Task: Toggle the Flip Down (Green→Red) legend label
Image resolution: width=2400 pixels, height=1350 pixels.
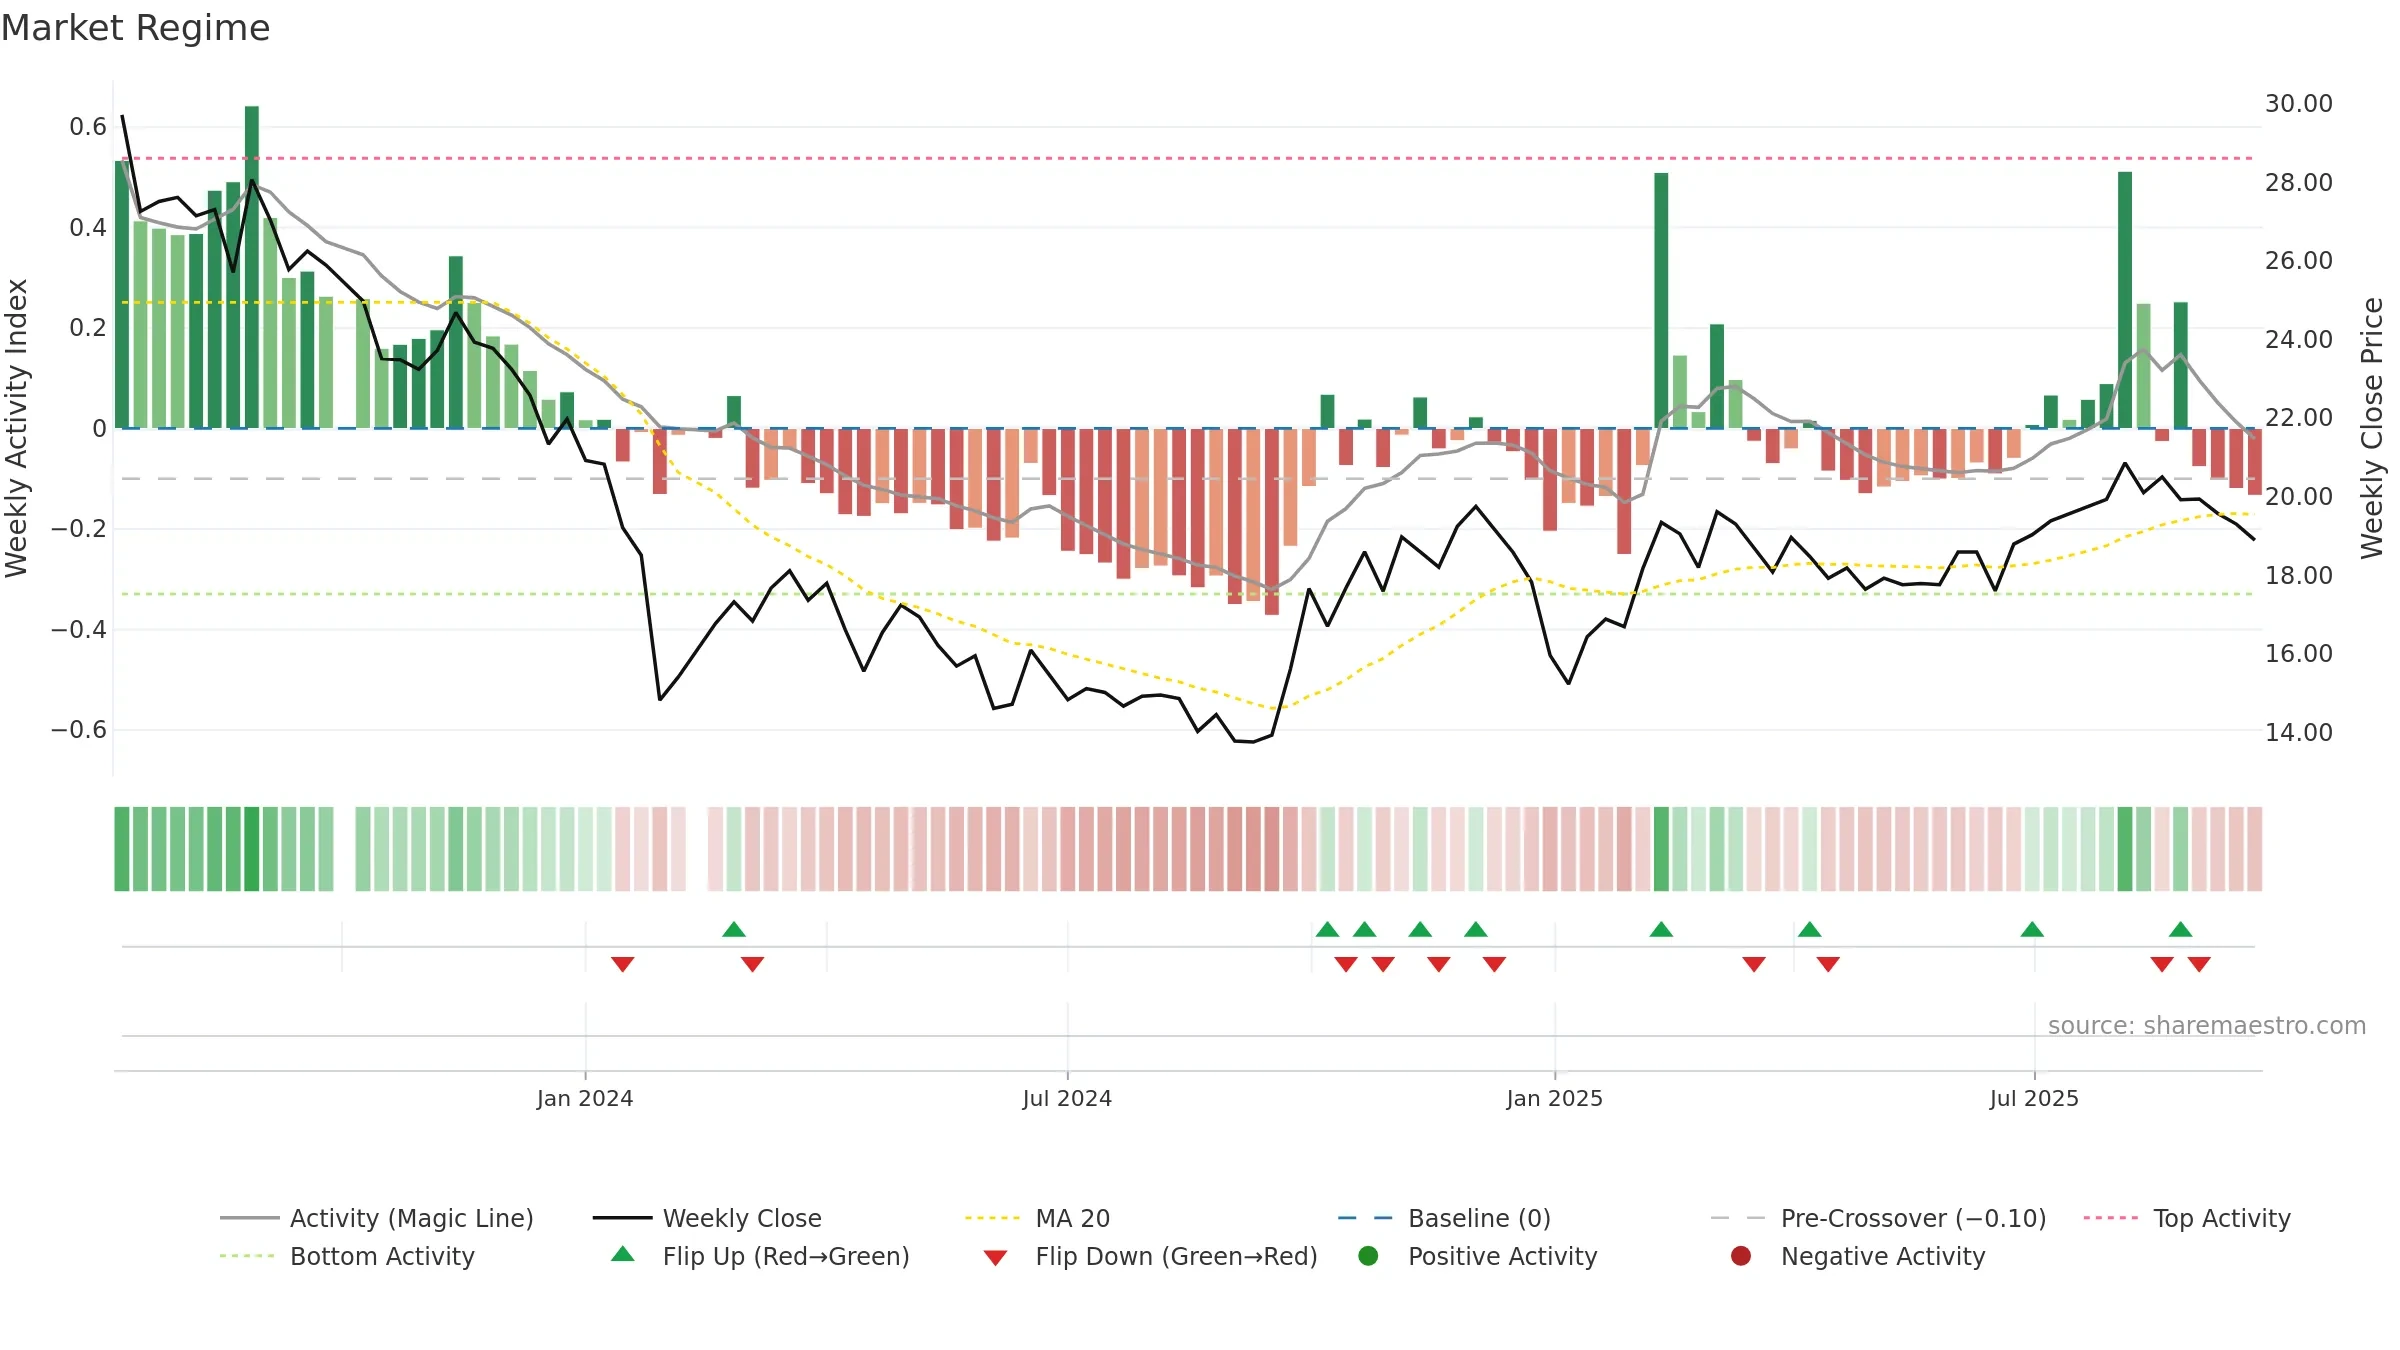Action: tap(1177, 1256)
